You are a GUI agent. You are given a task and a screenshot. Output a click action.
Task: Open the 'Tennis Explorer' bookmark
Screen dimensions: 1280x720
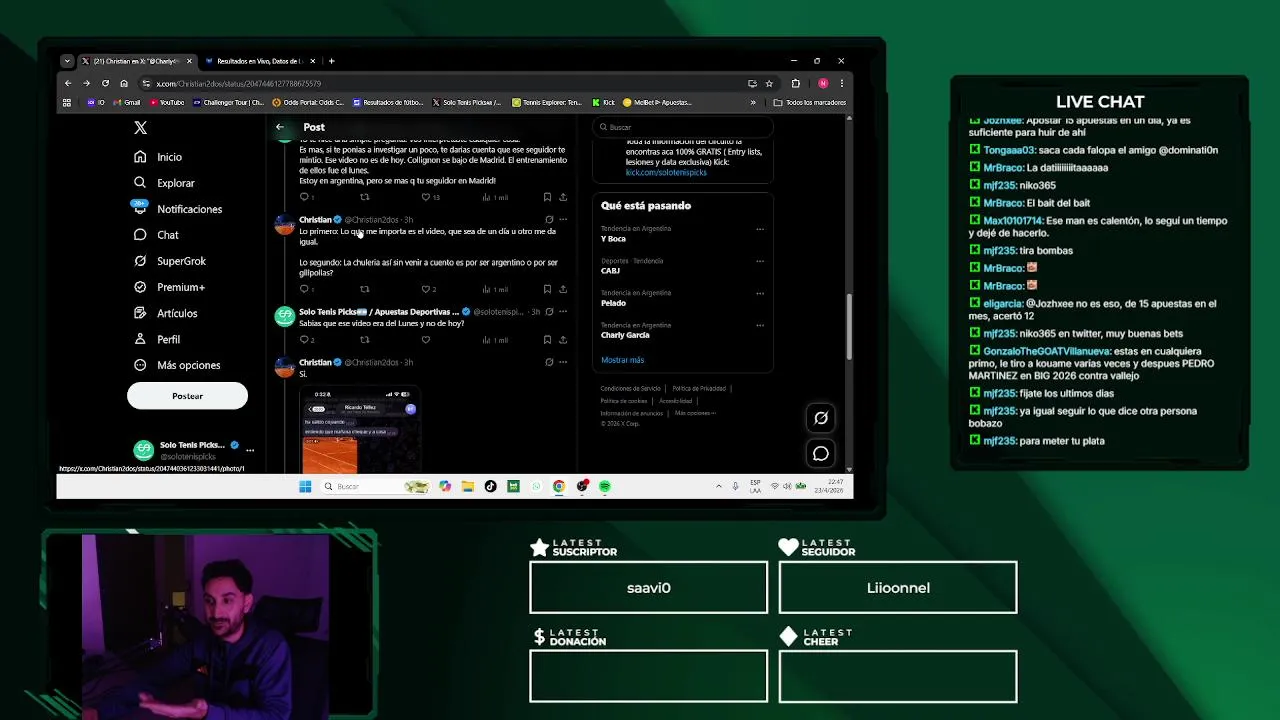[x=547, y=102]
